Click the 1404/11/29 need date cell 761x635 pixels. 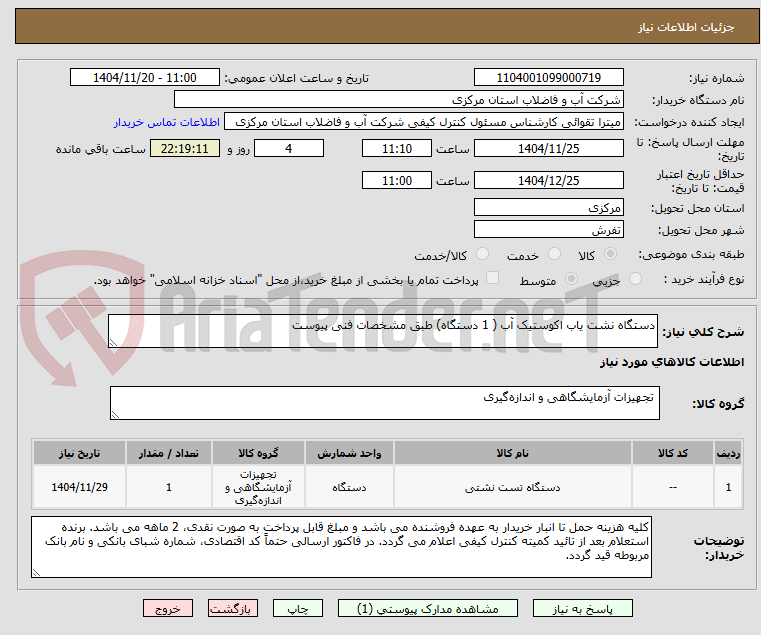[x=80, y=487]
